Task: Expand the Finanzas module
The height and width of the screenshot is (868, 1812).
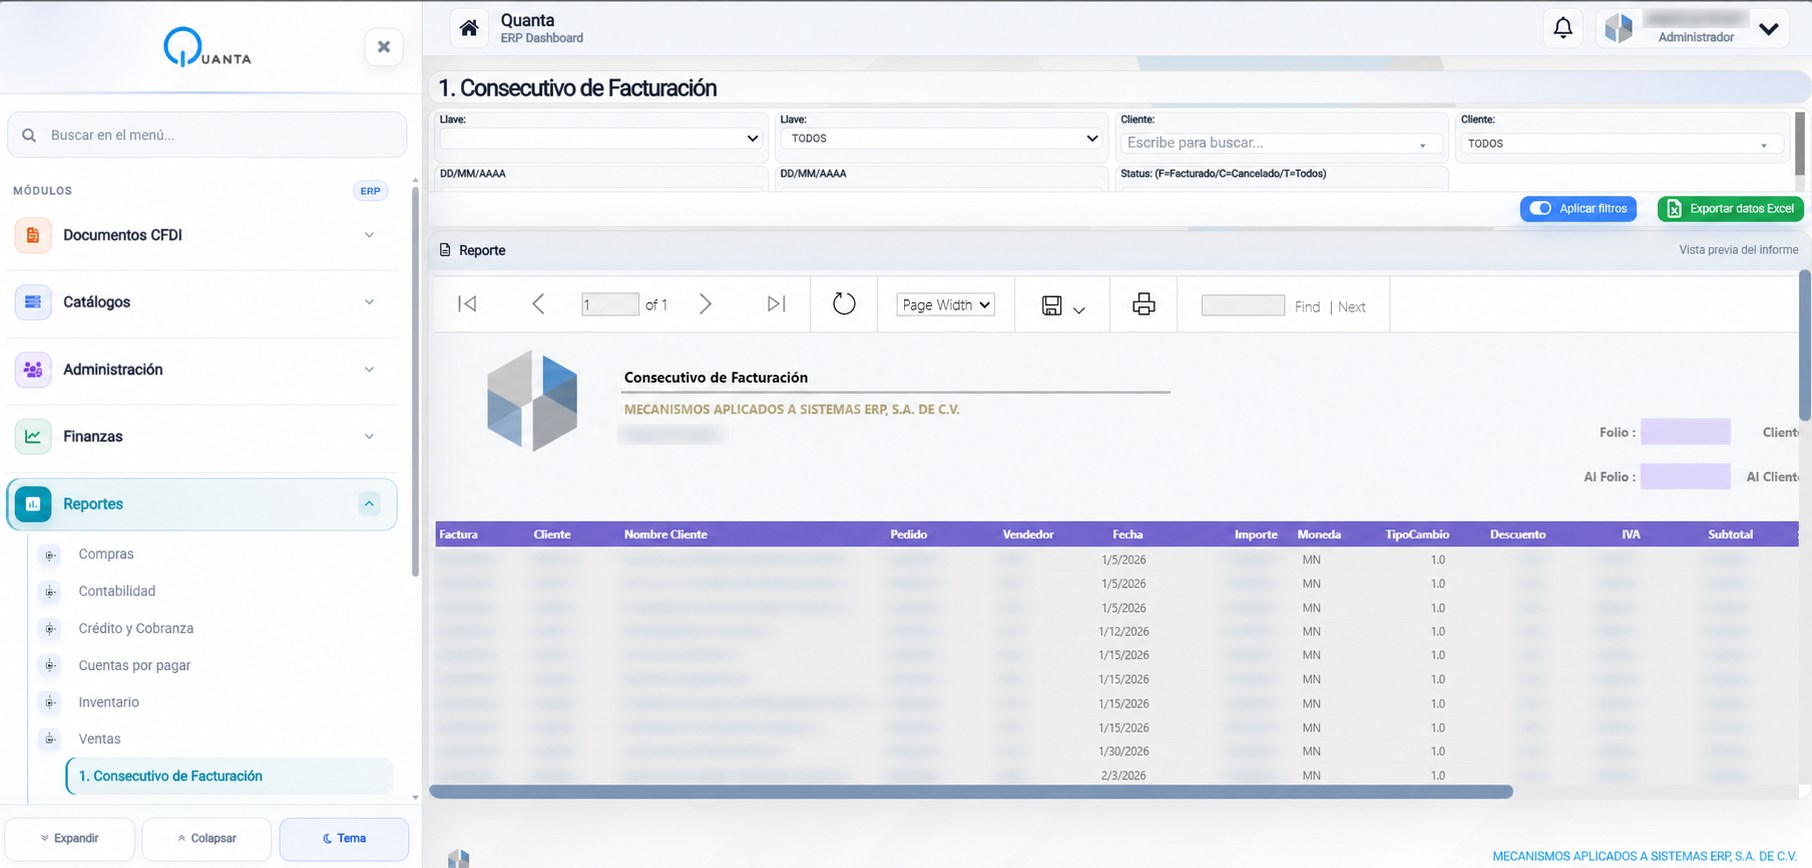Action: (369, 436)
